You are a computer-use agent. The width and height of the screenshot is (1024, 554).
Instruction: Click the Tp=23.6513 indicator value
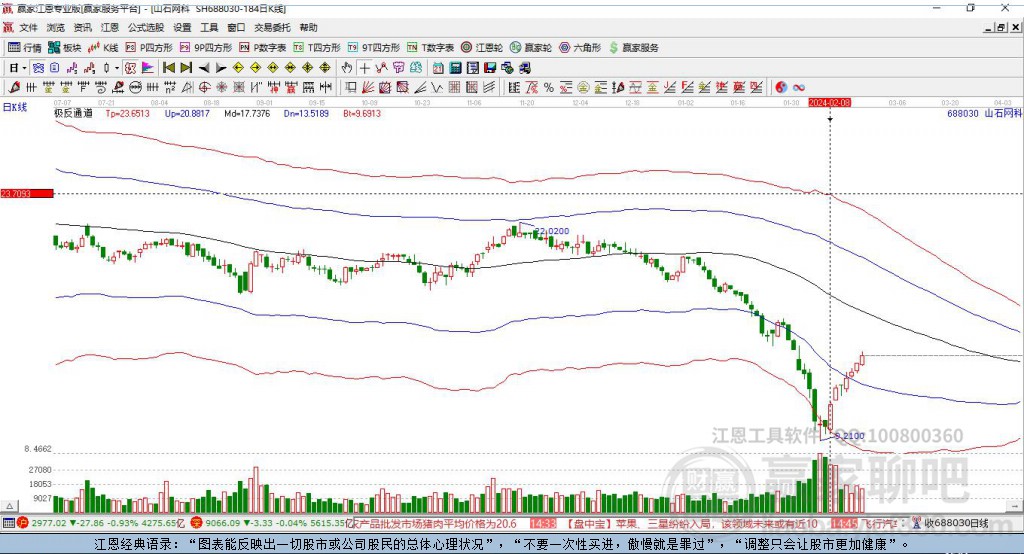(x=127, y=113)
